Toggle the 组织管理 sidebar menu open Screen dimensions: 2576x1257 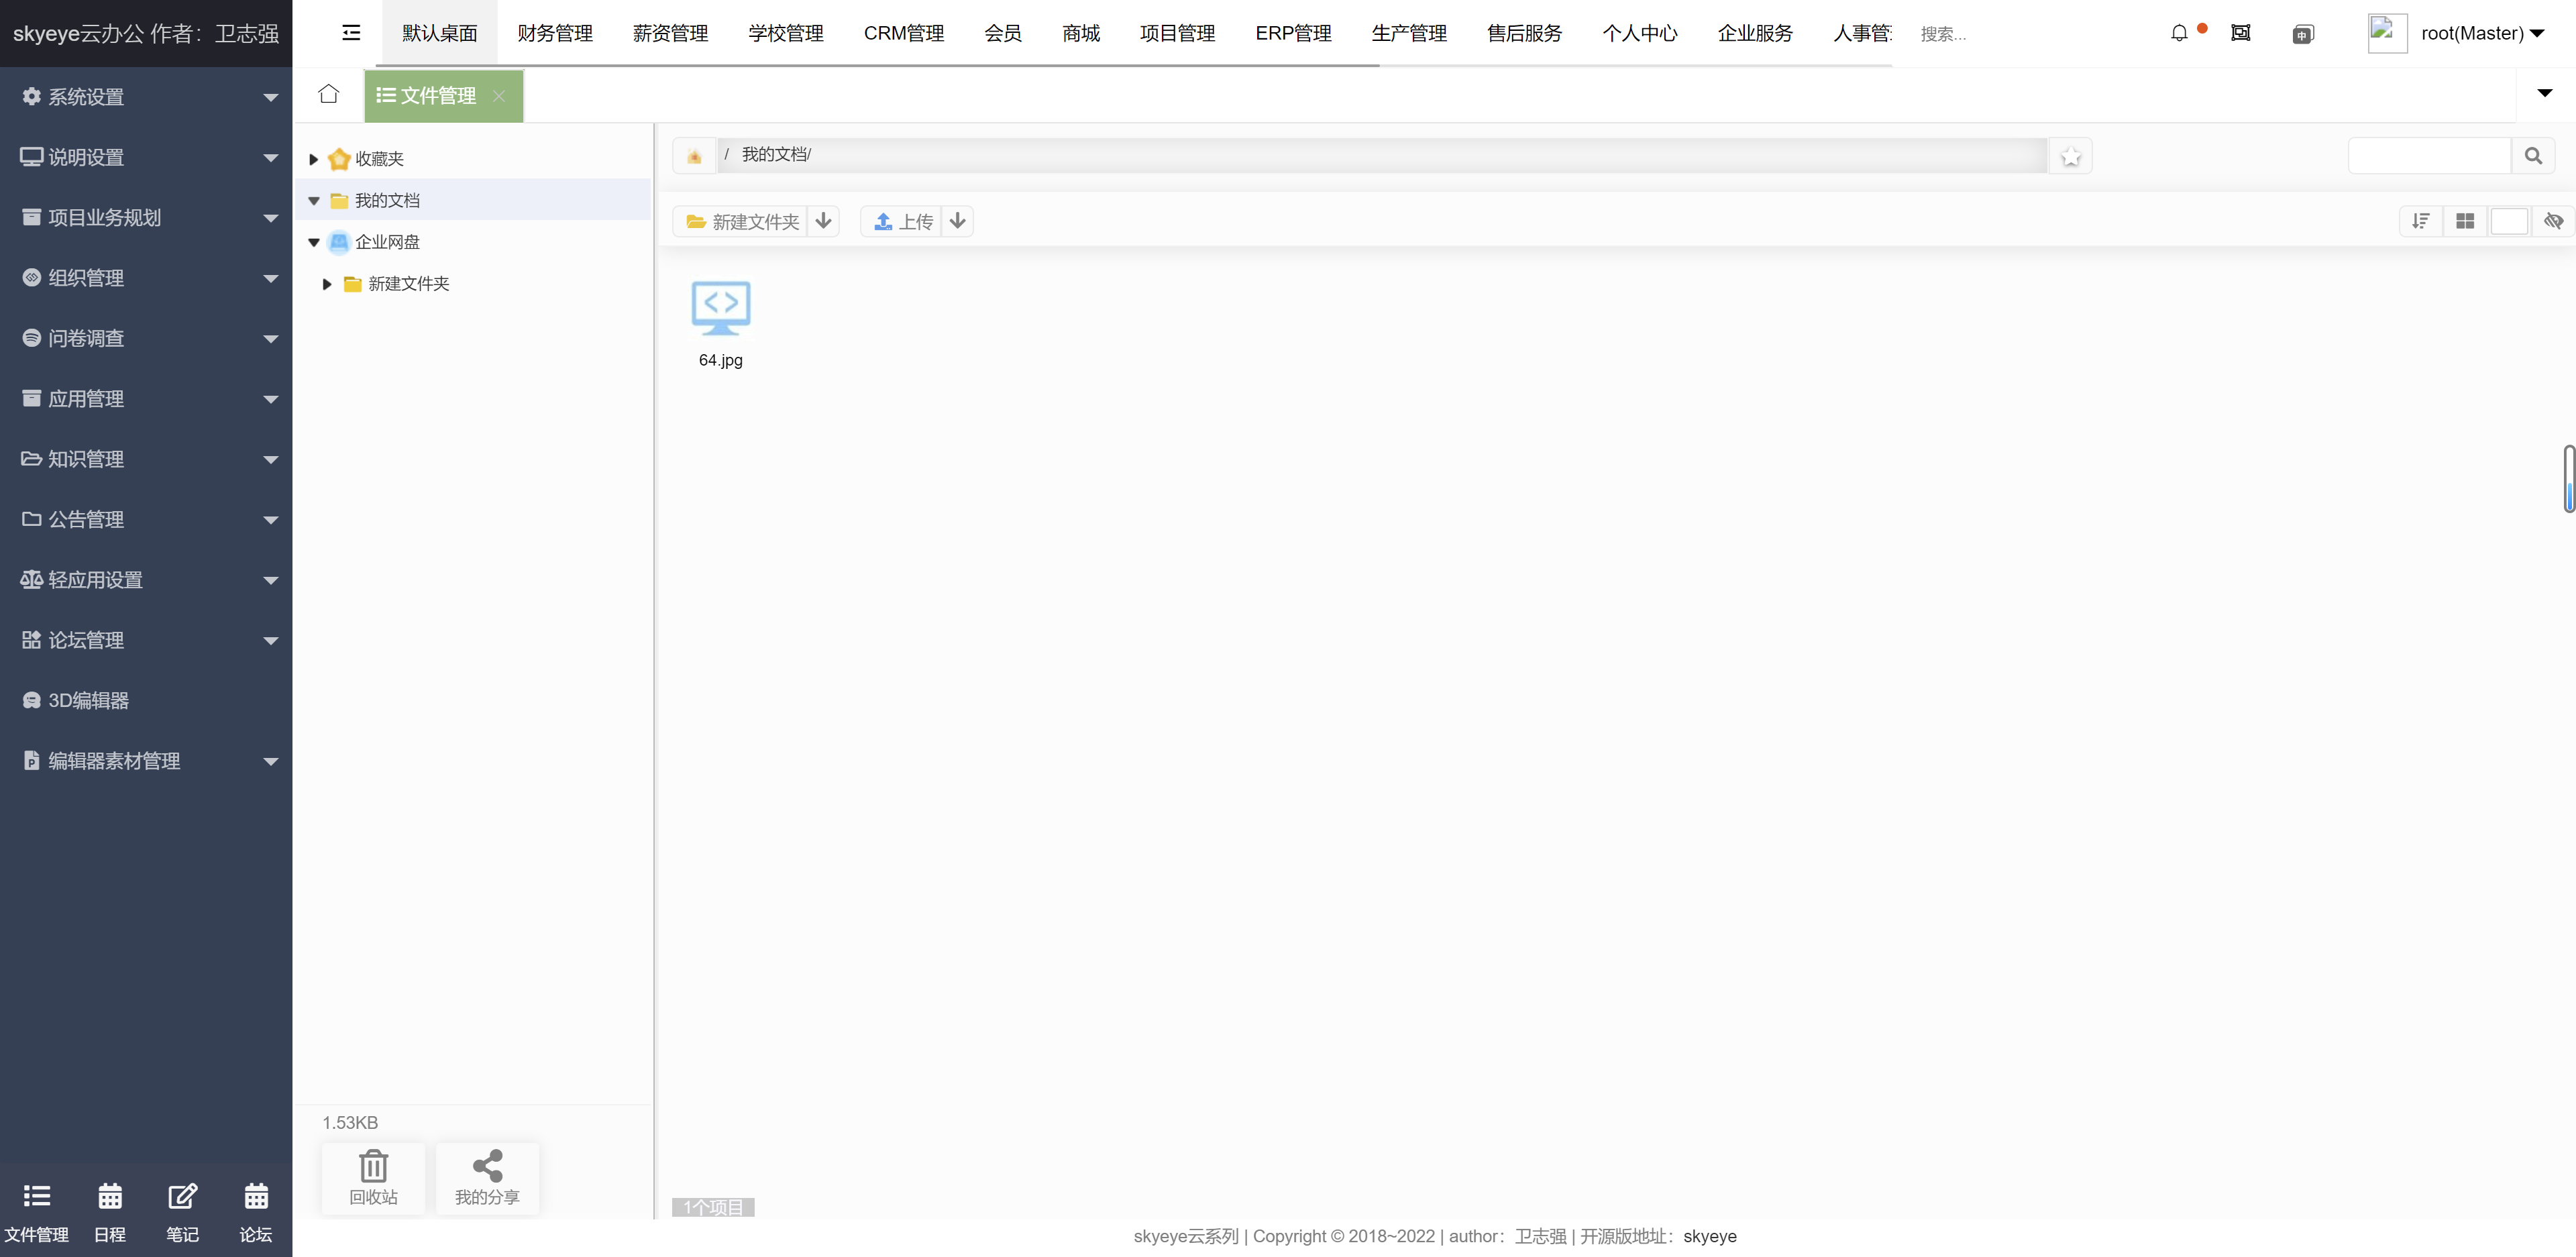146,276
